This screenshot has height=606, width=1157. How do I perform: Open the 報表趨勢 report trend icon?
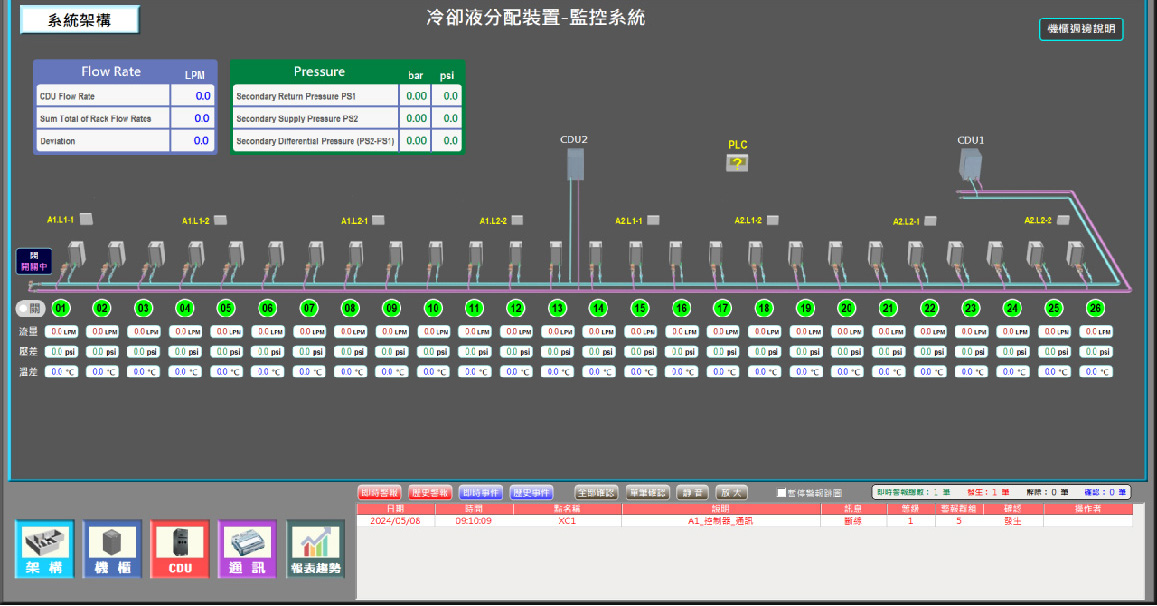click(315, 549)
